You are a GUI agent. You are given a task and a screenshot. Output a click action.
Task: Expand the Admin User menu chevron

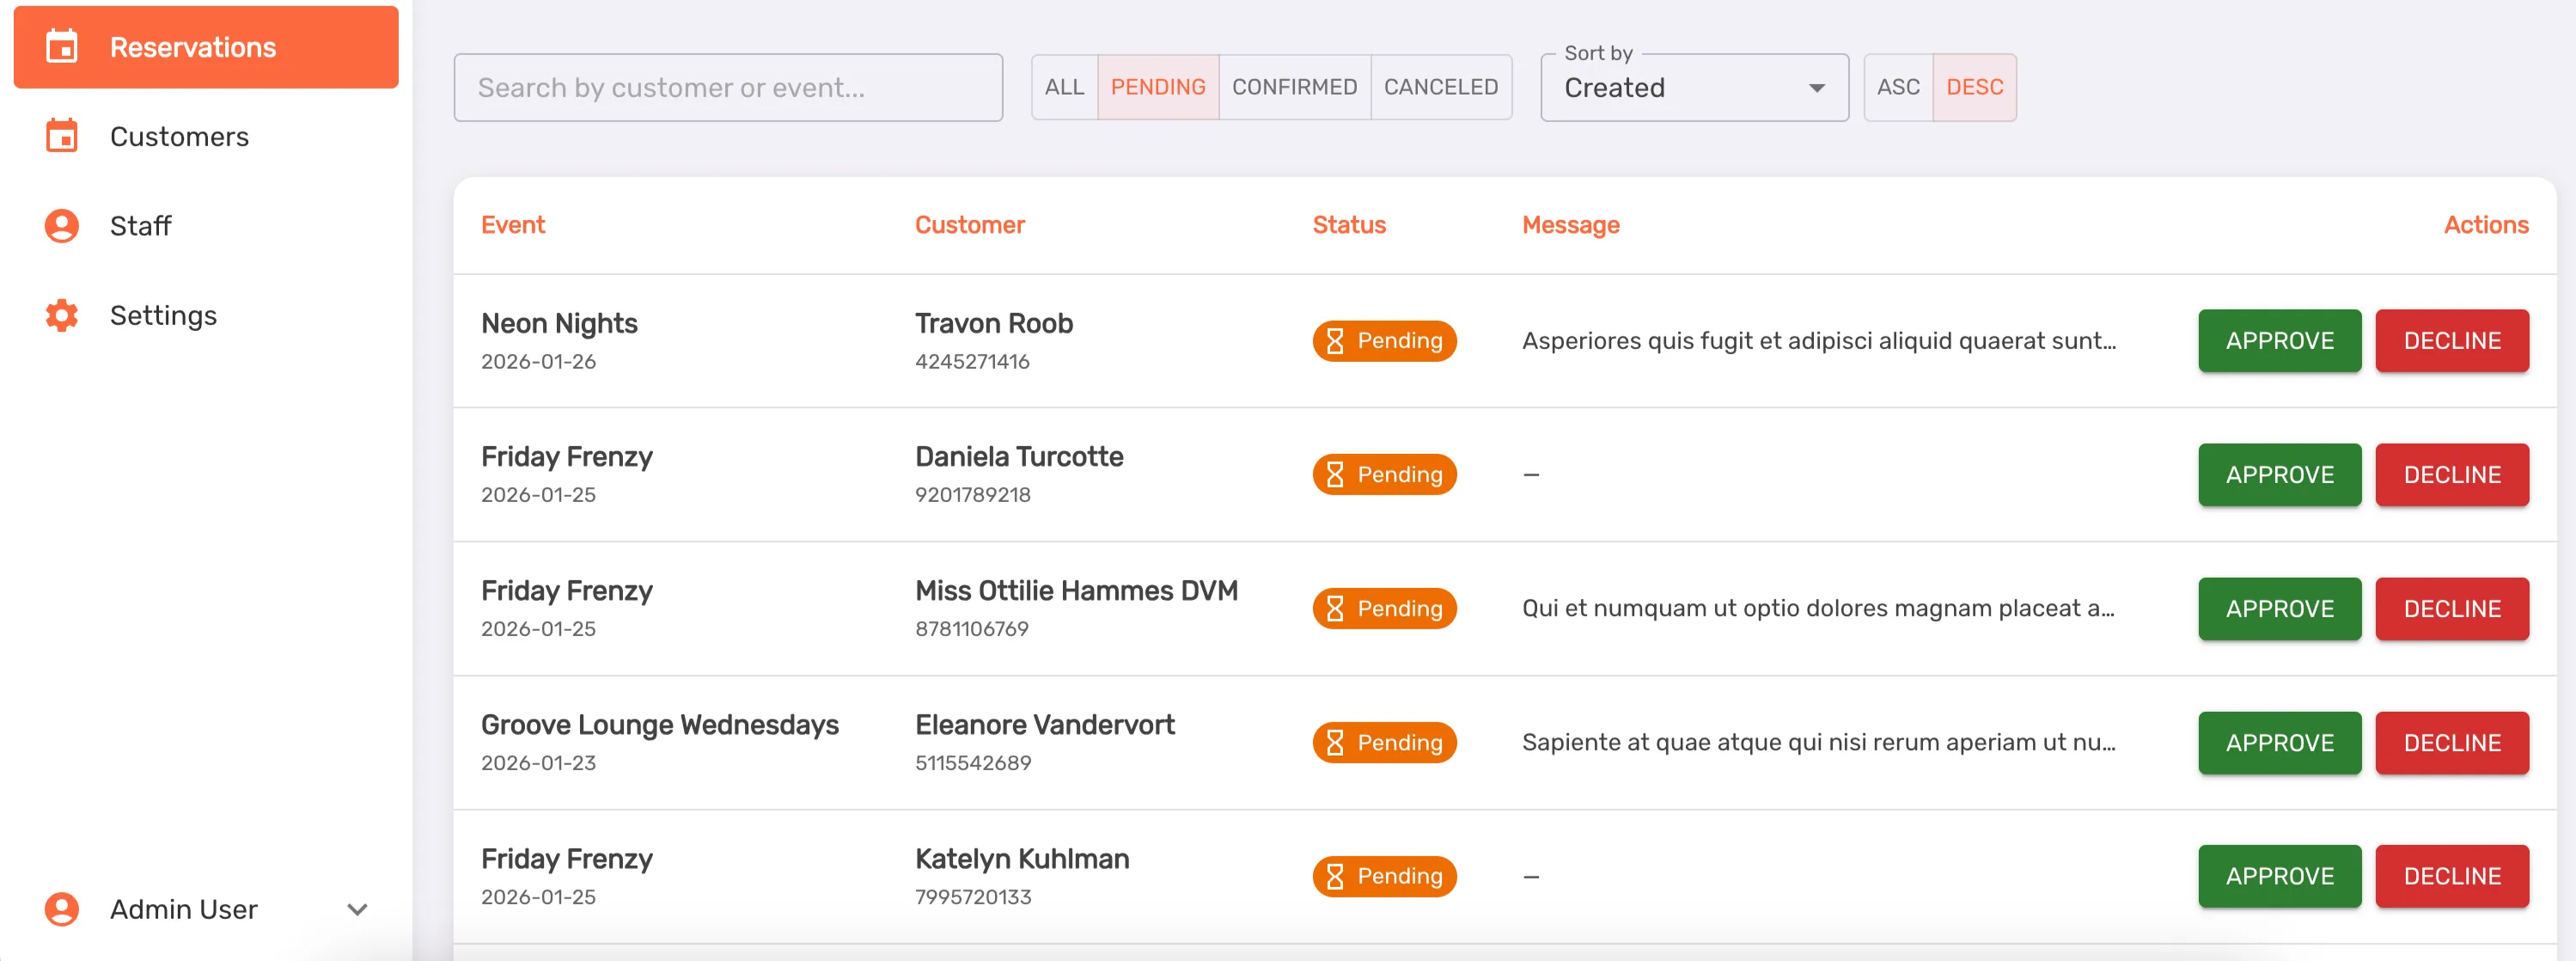pyautogui.click(x=357, y=909)
